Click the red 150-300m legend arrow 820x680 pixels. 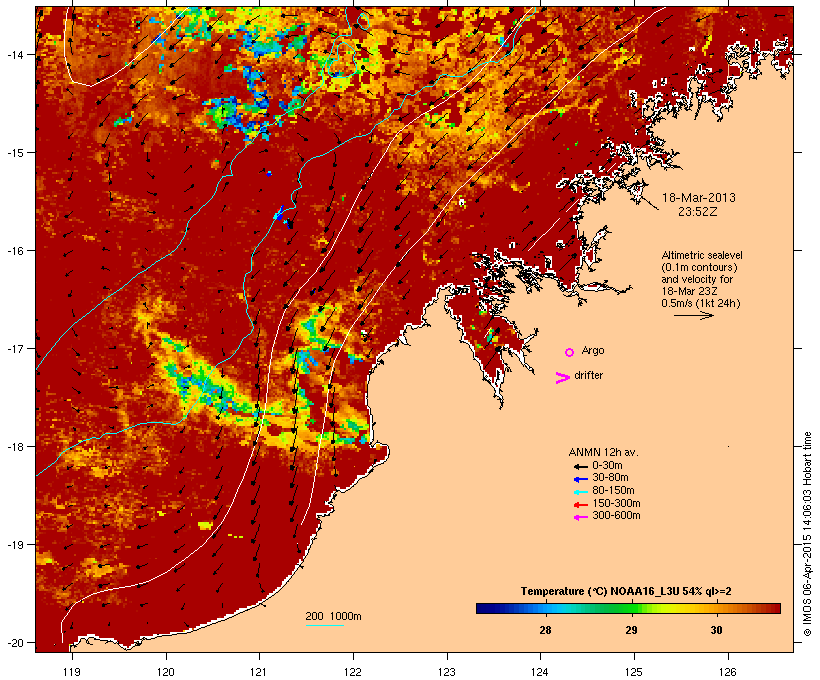click(580, 505)
